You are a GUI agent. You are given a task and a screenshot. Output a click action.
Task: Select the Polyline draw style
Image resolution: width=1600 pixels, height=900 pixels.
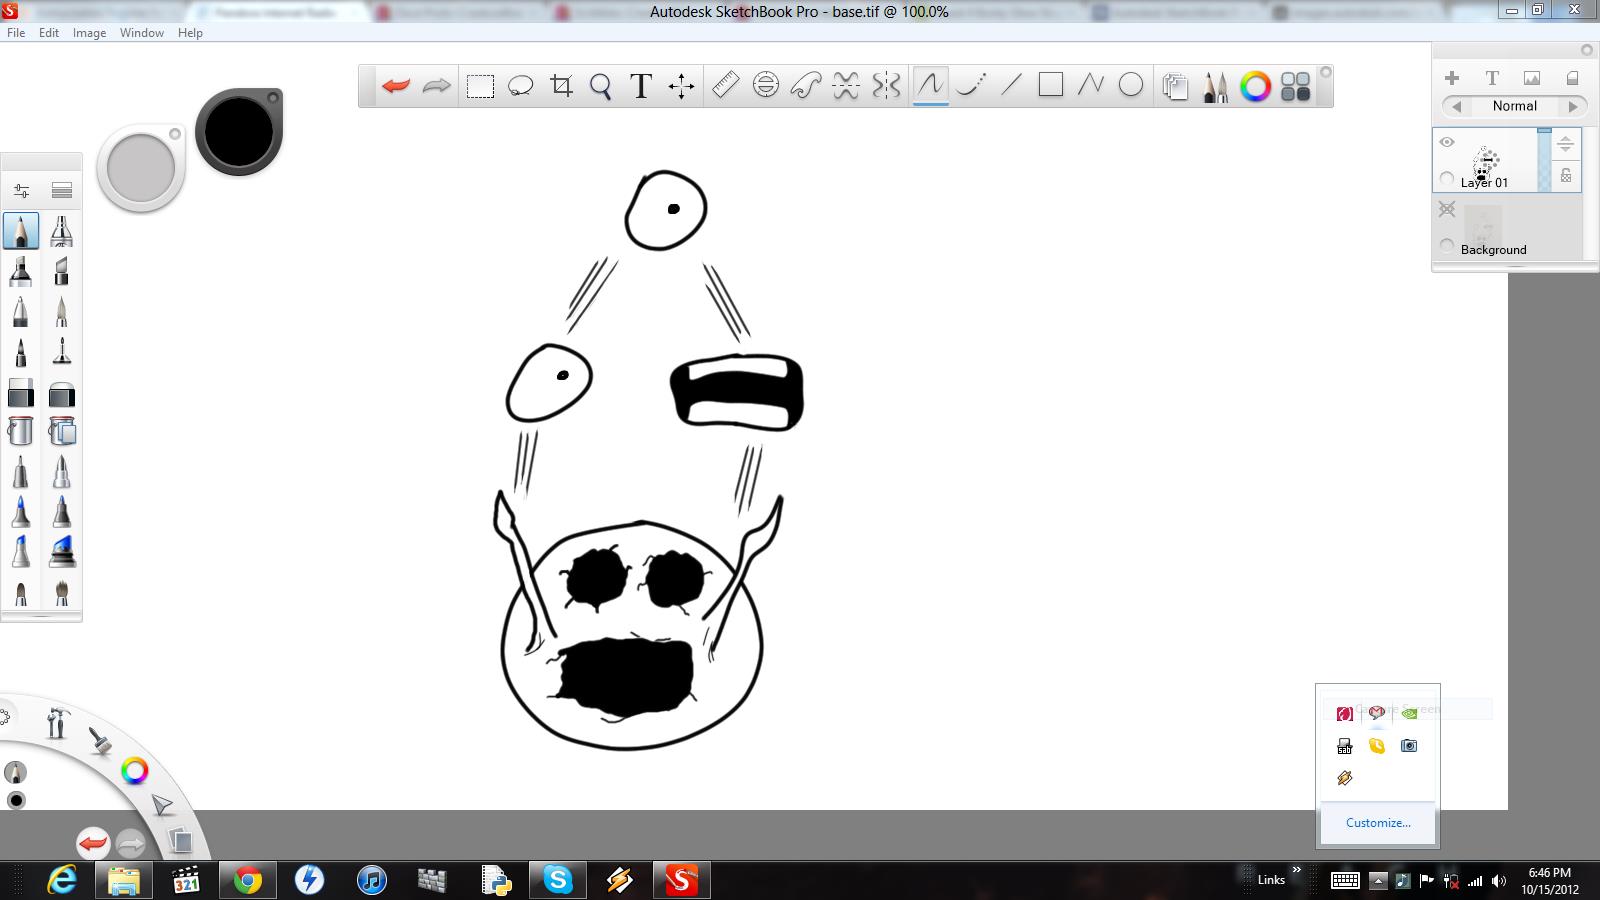pos(1091,86)
